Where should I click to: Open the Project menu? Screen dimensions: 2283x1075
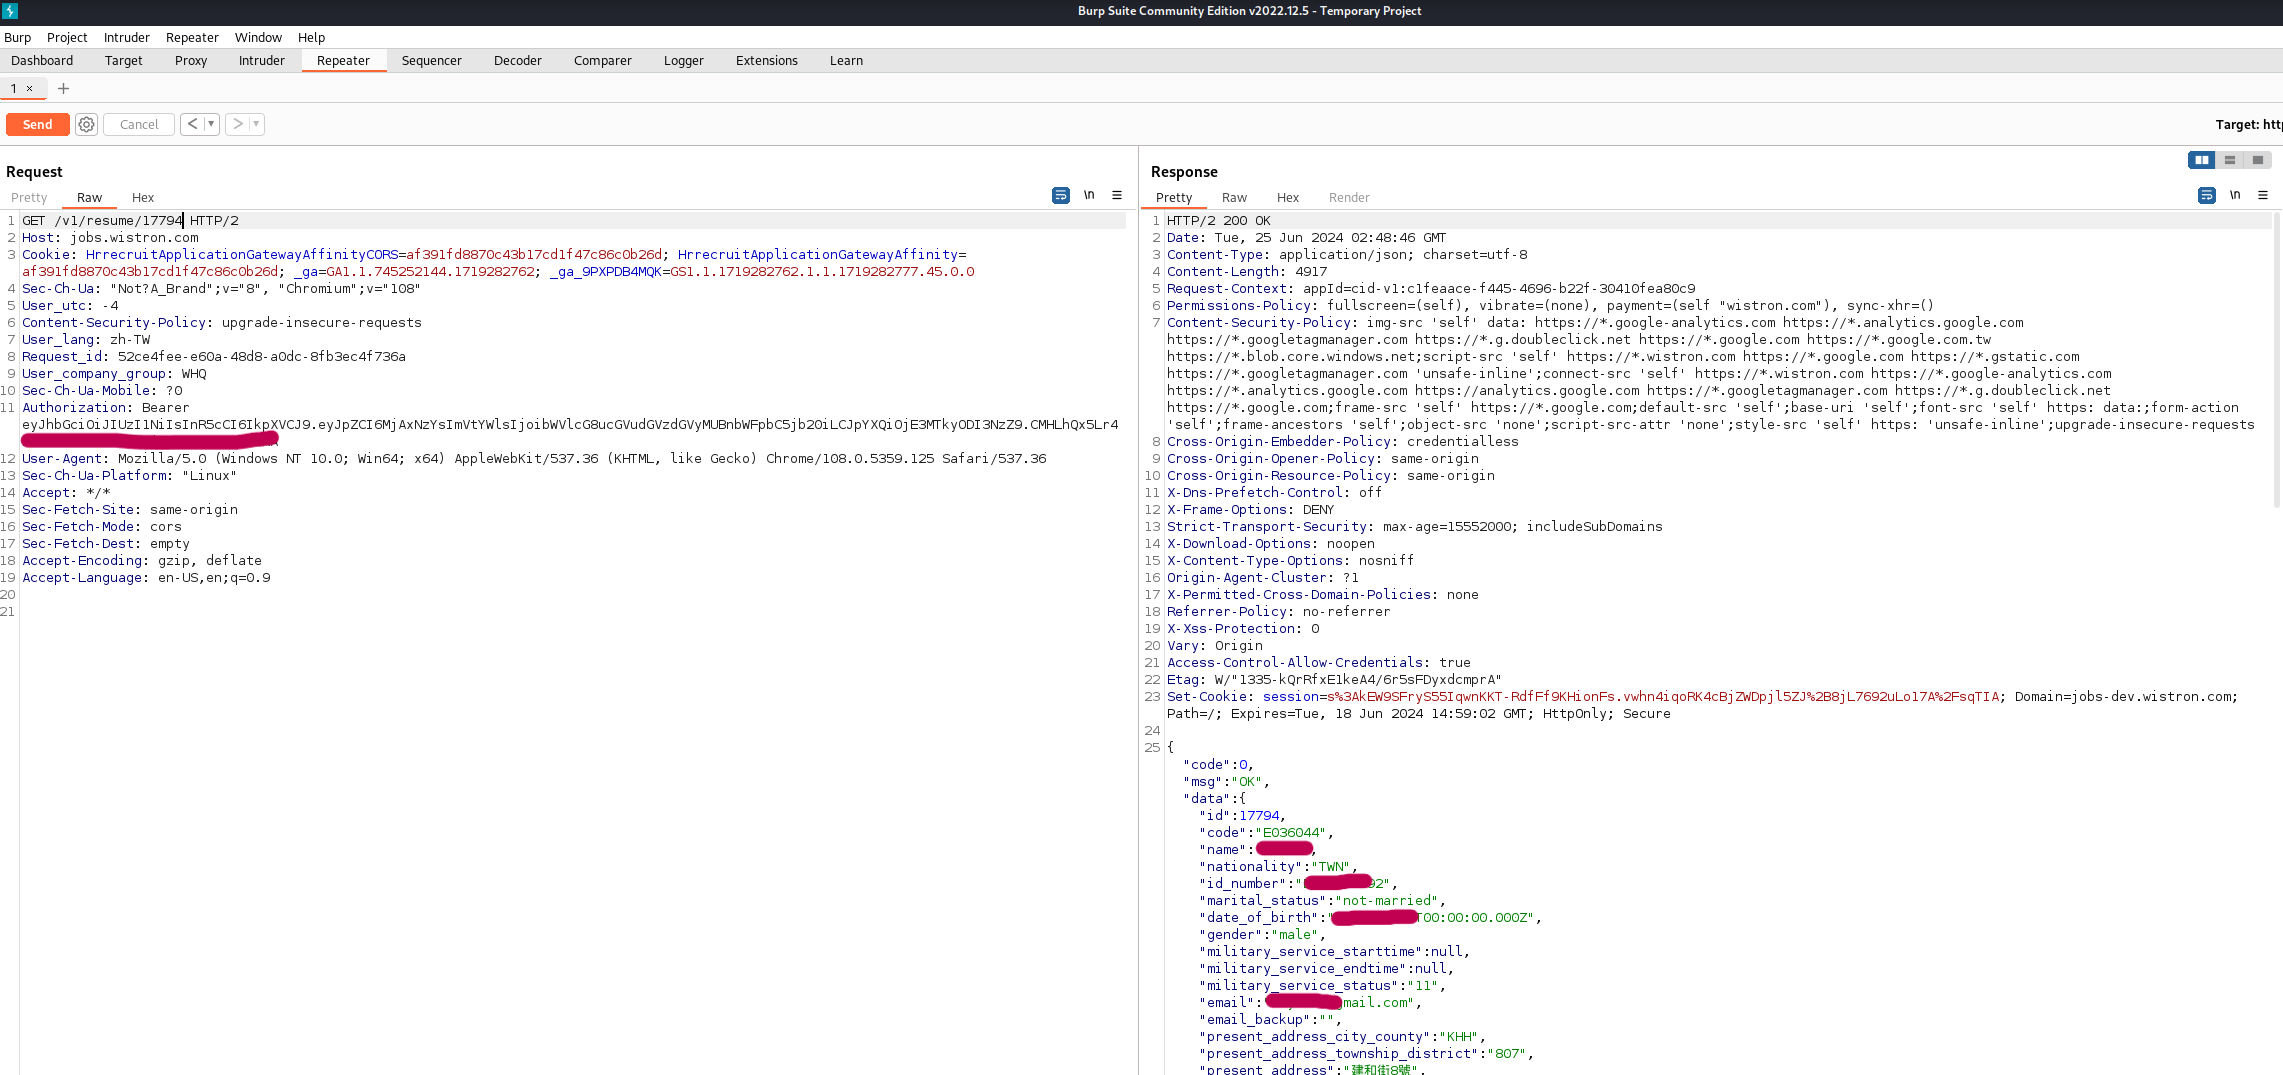tap(67, 37)
